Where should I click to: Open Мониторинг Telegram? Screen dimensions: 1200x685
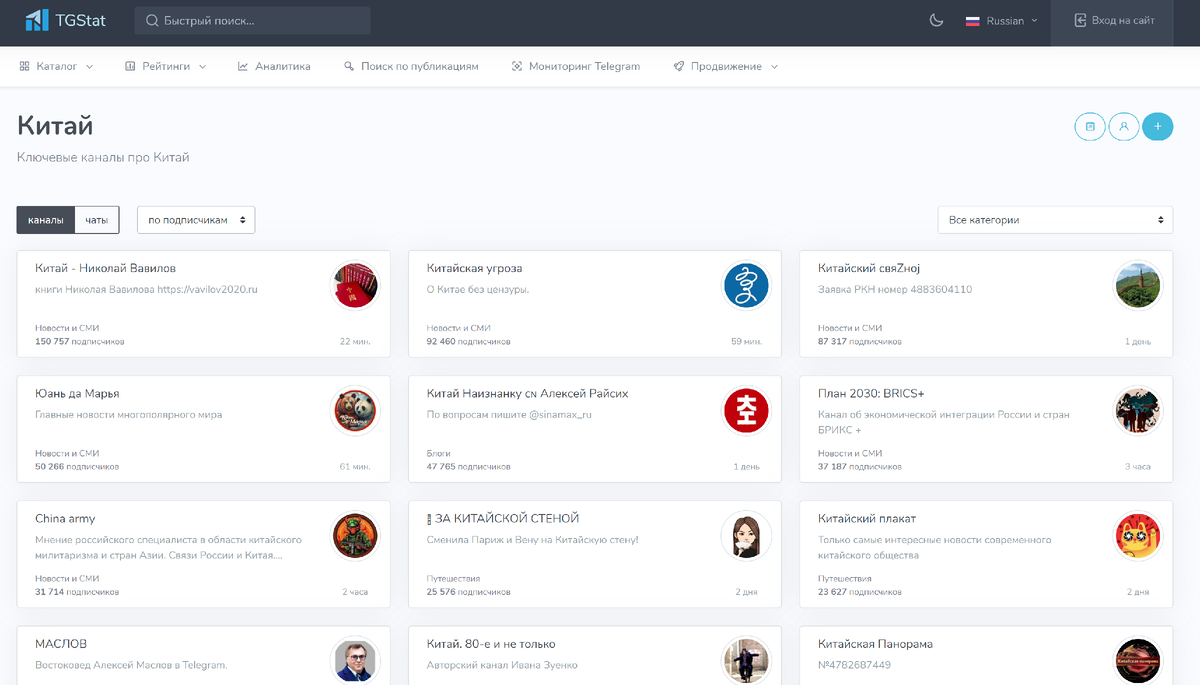click(x=575, y=66)
